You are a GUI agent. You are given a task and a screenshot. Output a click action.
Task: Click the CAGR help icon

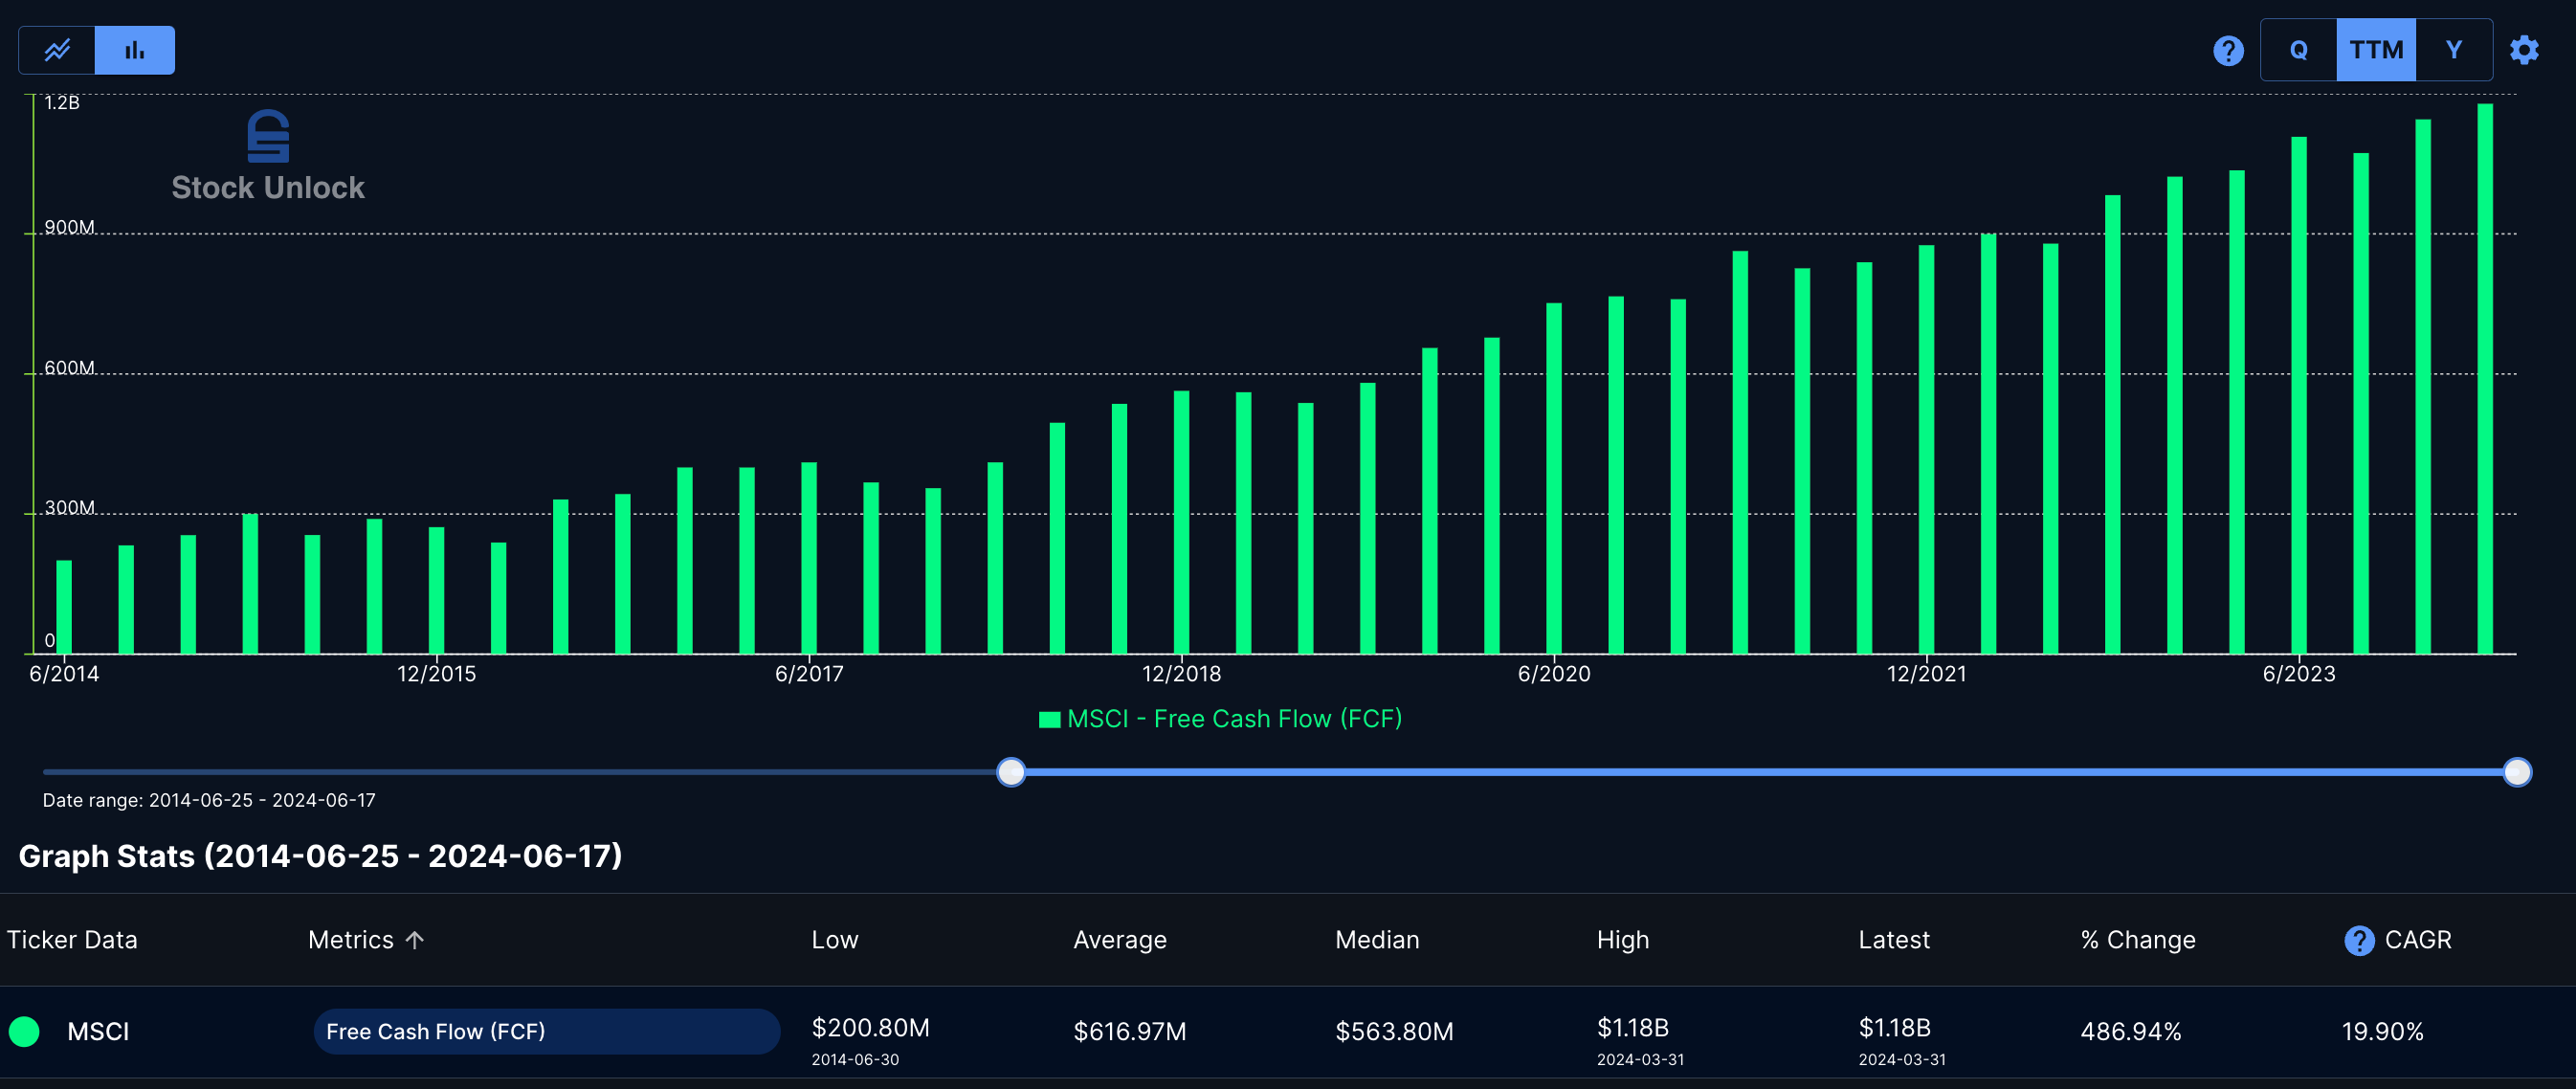2359,940
